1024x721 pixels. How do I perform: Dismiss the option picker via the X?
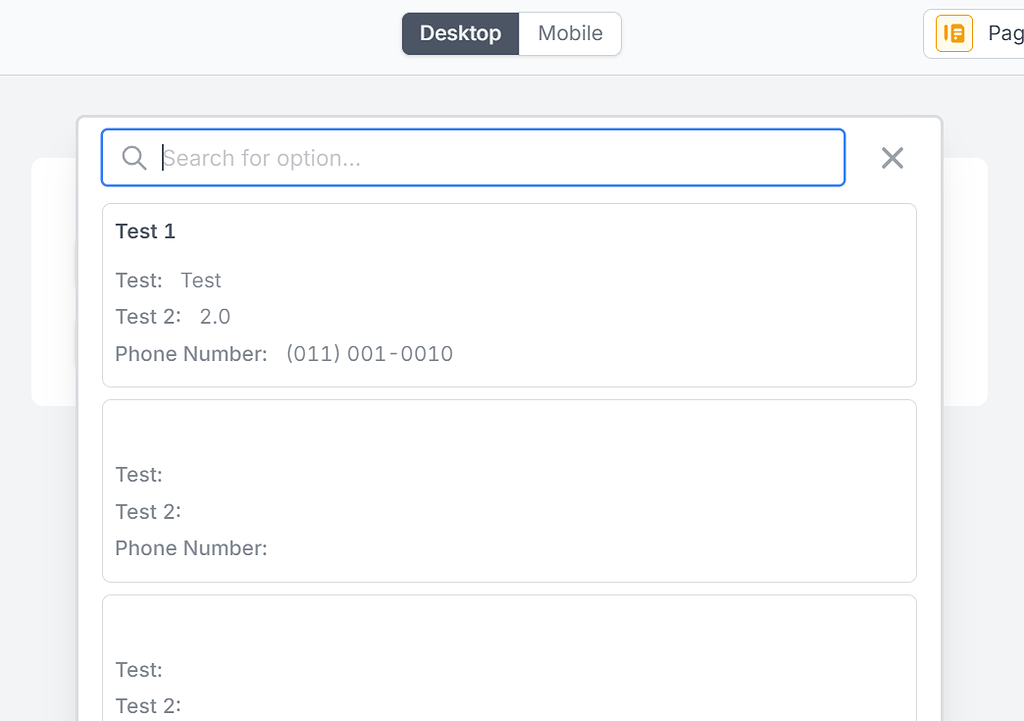click(x=891, y=157)
